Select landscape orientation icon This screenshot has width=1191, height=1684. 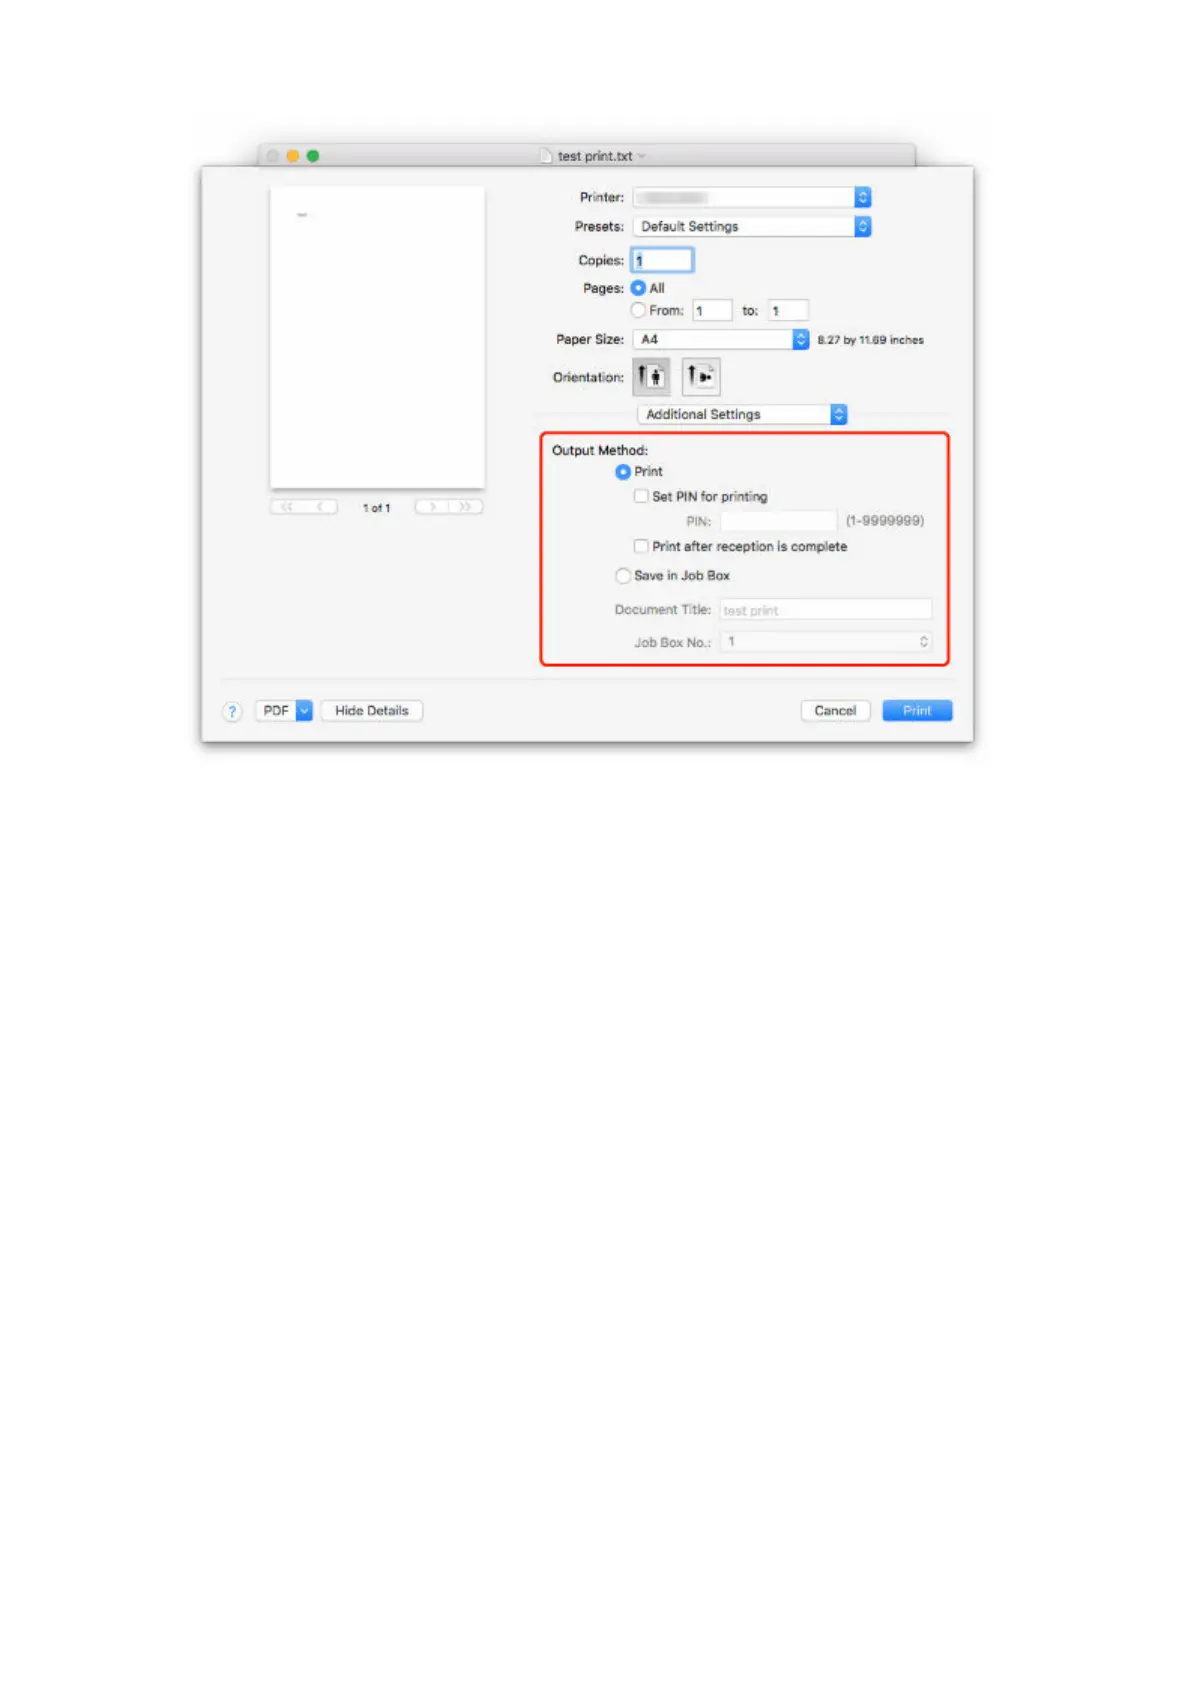pos(701,377)
